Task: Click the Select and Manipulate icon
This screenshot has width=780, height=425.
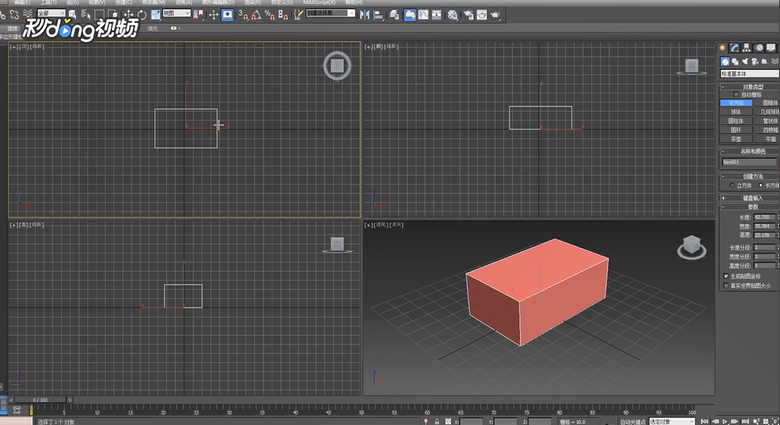Action: (x=213, y=15)
